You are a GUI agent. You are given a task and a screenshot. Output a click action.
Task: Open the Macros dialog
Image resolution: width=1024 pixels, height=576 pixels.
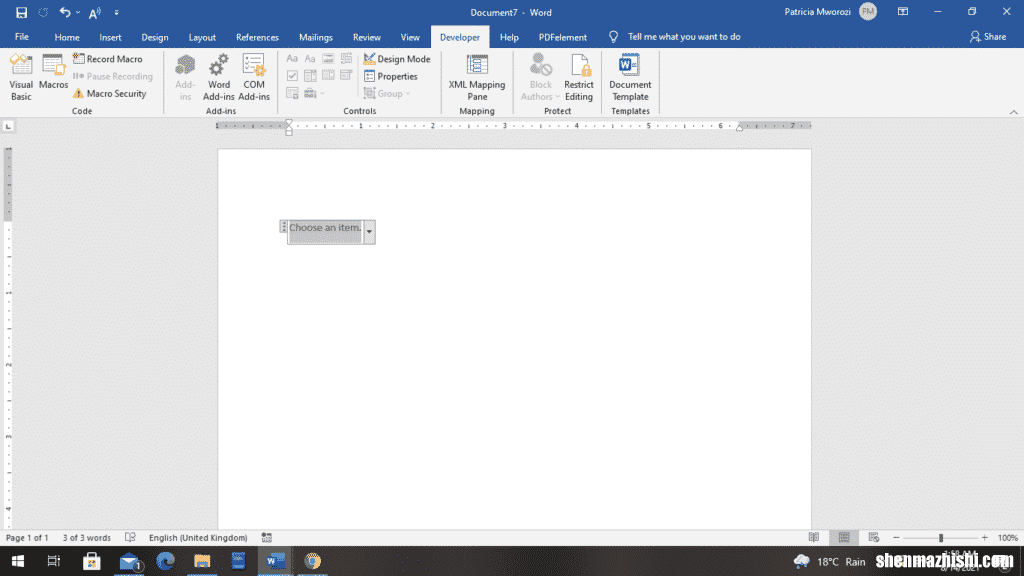tap(54, 72)
